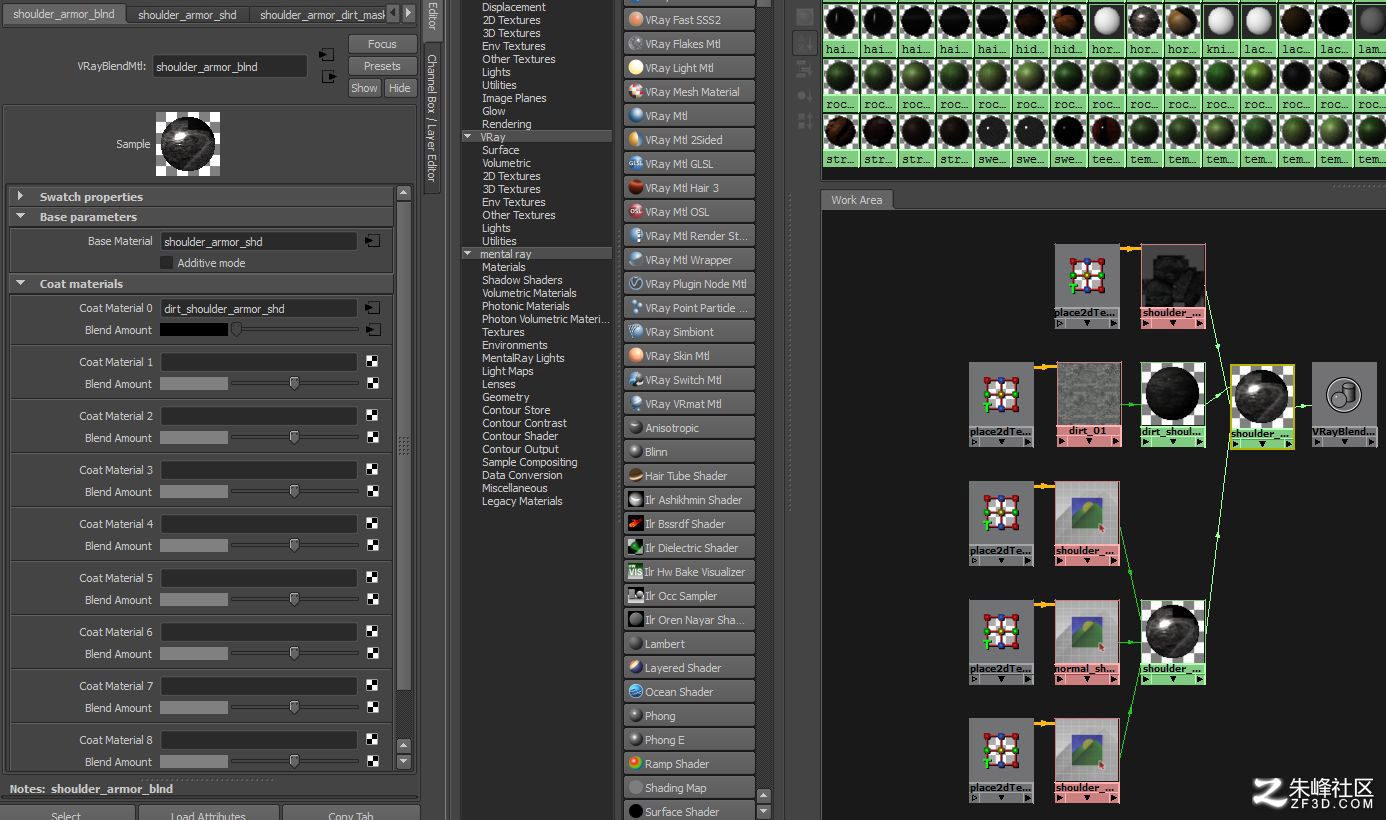Adjust the Coat Material 4 Blend Amount slider
This screenshot has width=1386, height=820.
point(296,546)
